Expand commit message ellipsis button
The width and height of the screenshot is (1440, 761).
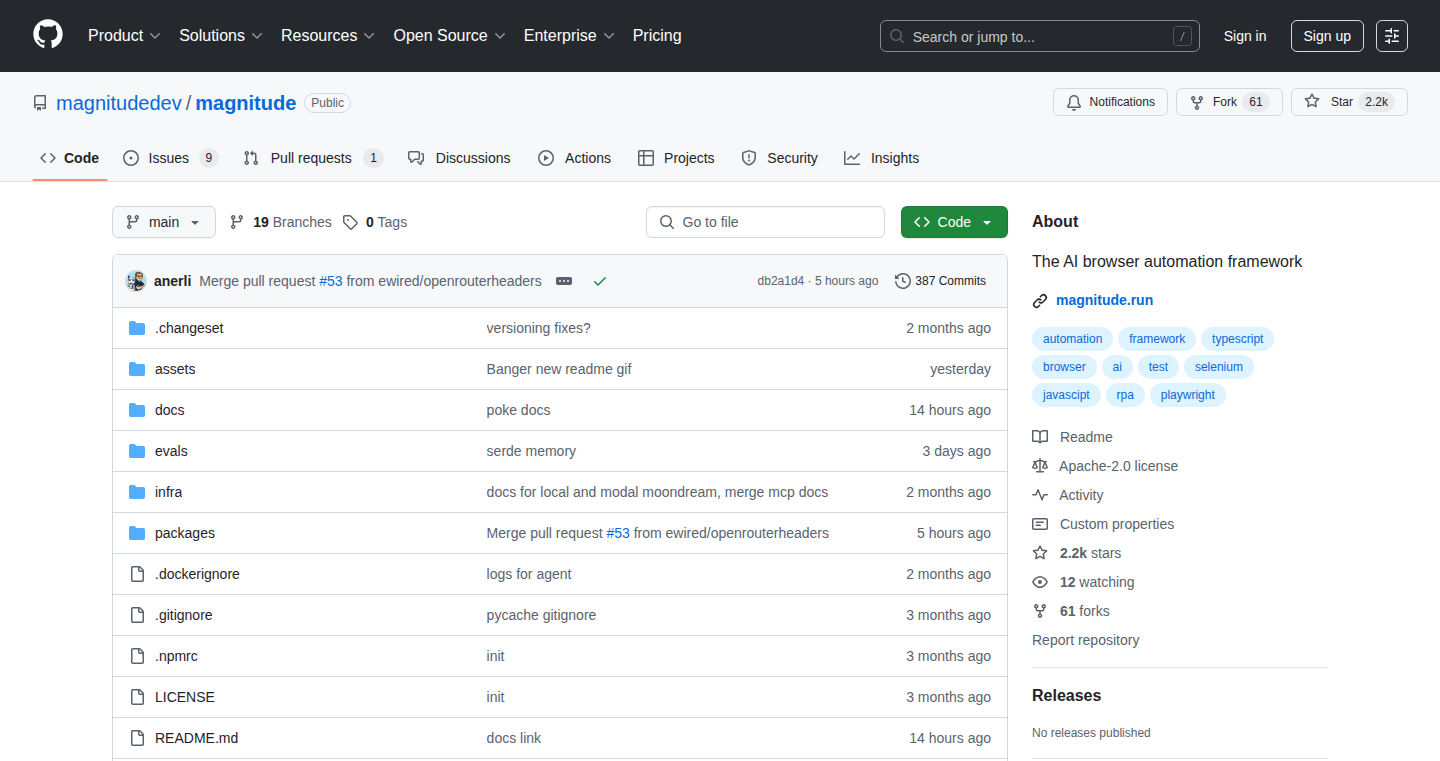(564, 281)
